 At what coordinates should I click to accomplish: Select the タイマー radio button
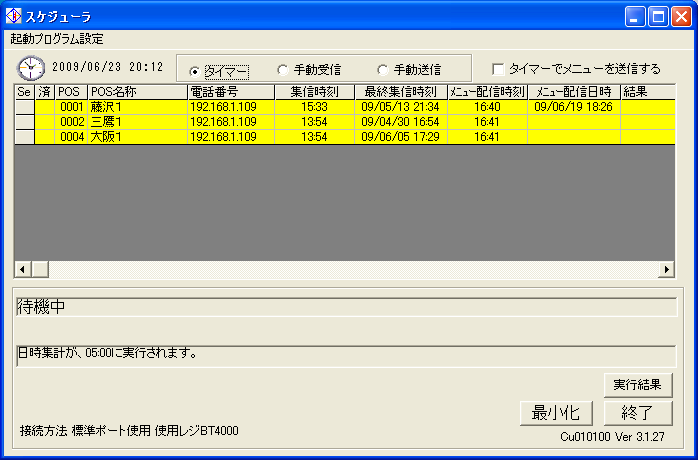(x=195, y=71)
